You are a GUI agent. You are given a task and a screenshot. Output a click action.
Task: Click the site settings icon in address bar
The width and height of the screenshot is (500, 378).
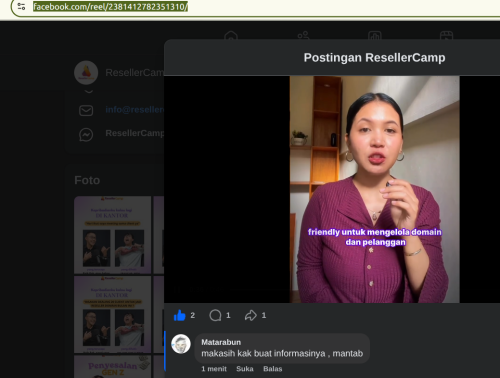point(21,6)
